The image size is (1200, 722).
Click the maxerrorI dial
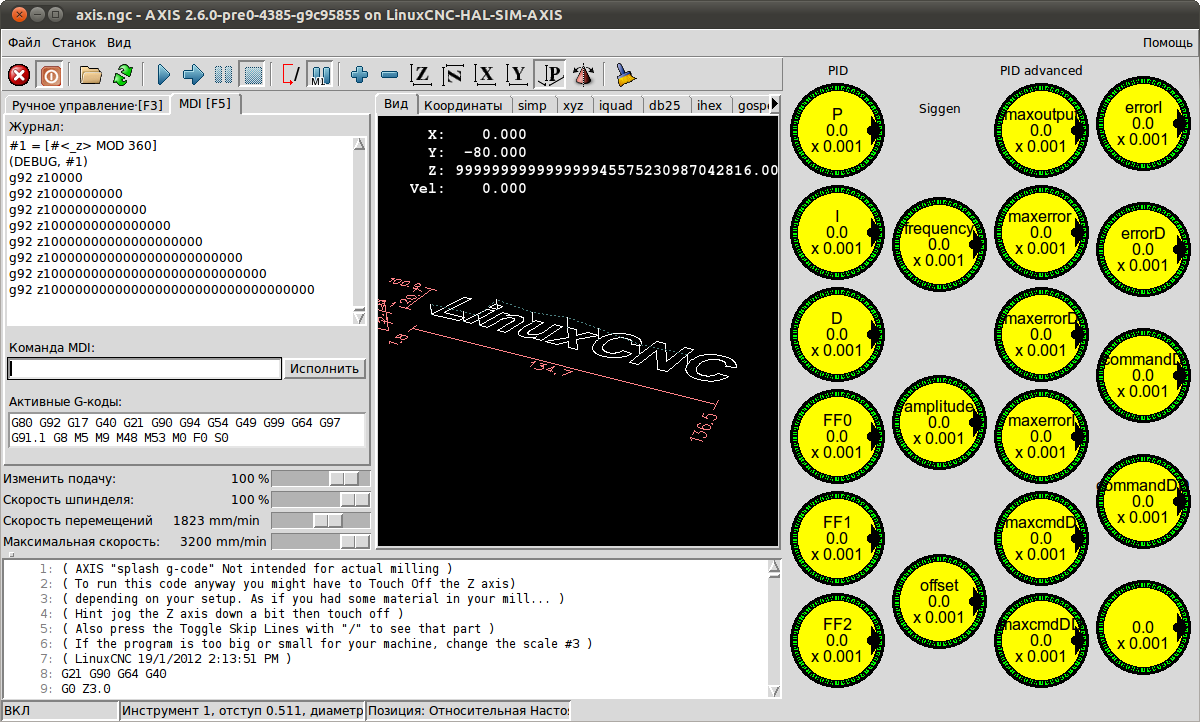pos(1041,437)
